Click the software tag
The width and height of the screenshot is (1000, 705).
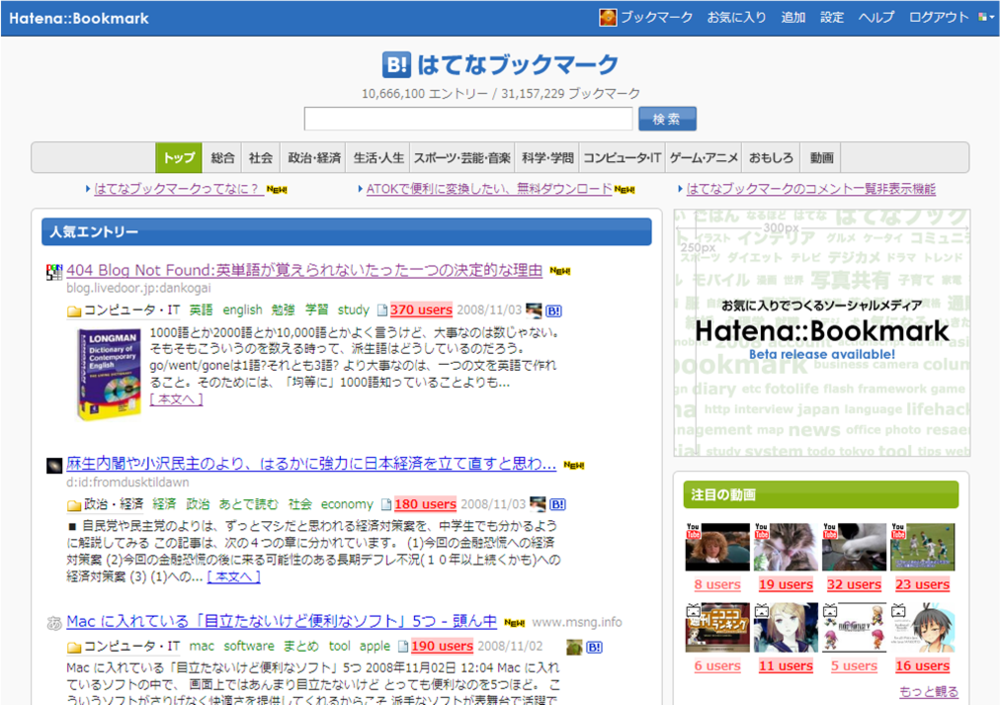(x=249, y=646)
